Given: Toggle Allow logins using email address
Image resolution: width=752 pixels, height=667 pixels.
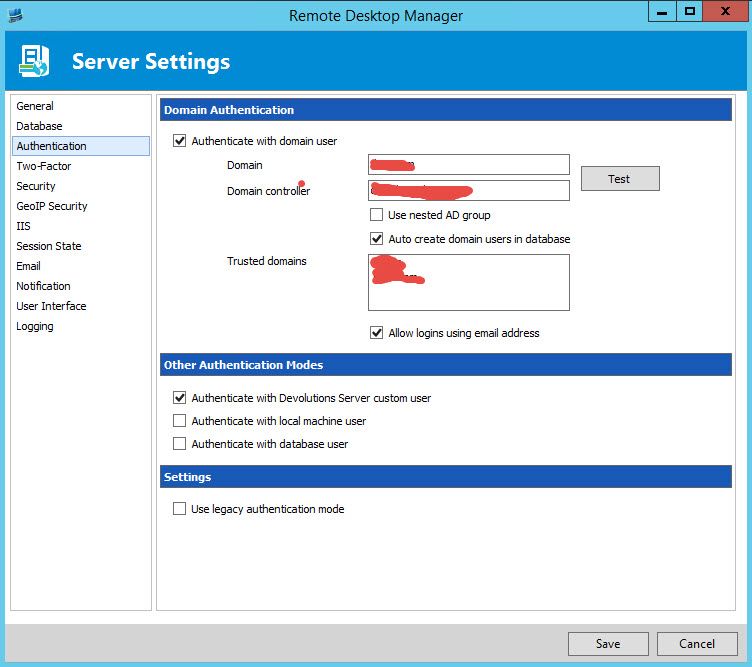Looking at the screenshot, I should coord(376,332).
